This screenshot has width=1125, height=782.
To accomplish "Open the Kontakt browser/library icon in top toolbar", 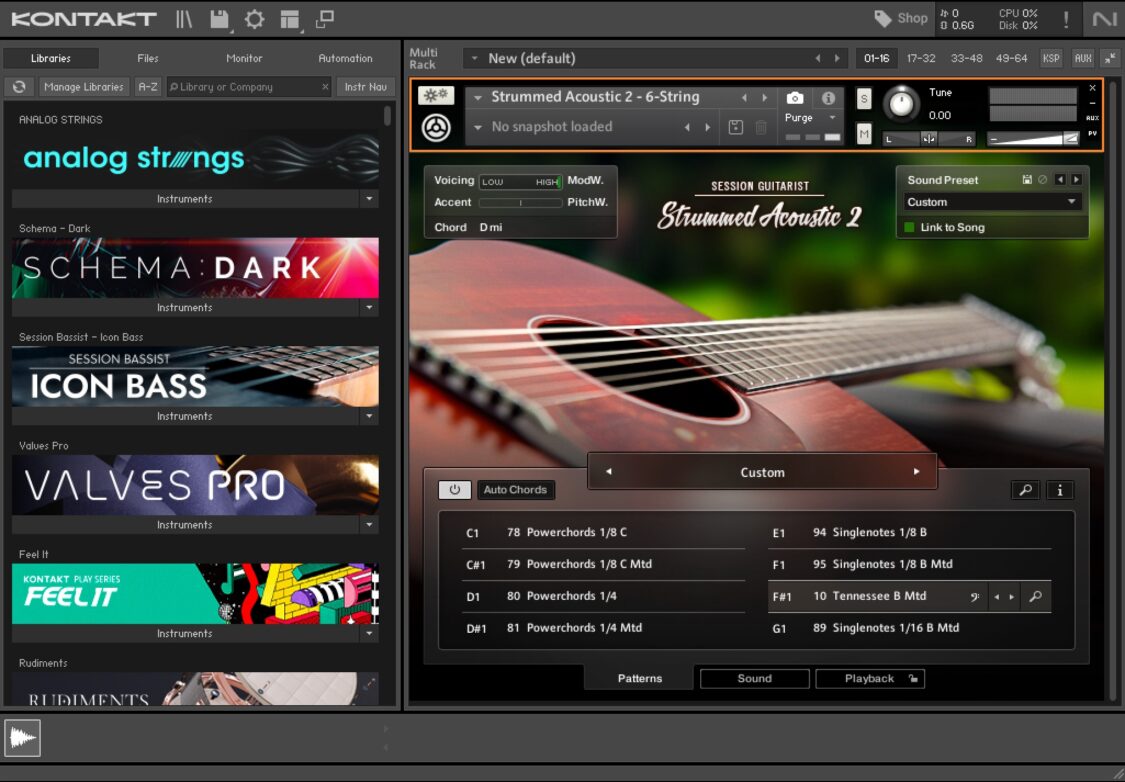I will click(184, 17).
